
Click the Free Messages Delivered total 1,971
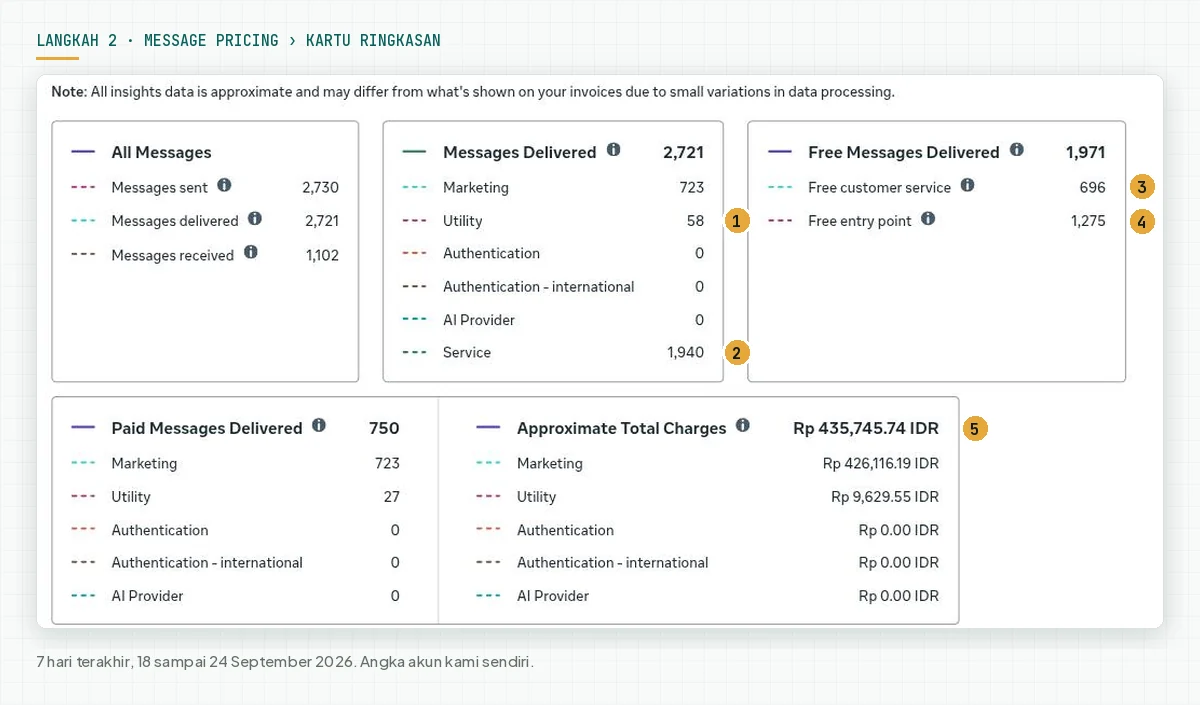coord(1086,152)
